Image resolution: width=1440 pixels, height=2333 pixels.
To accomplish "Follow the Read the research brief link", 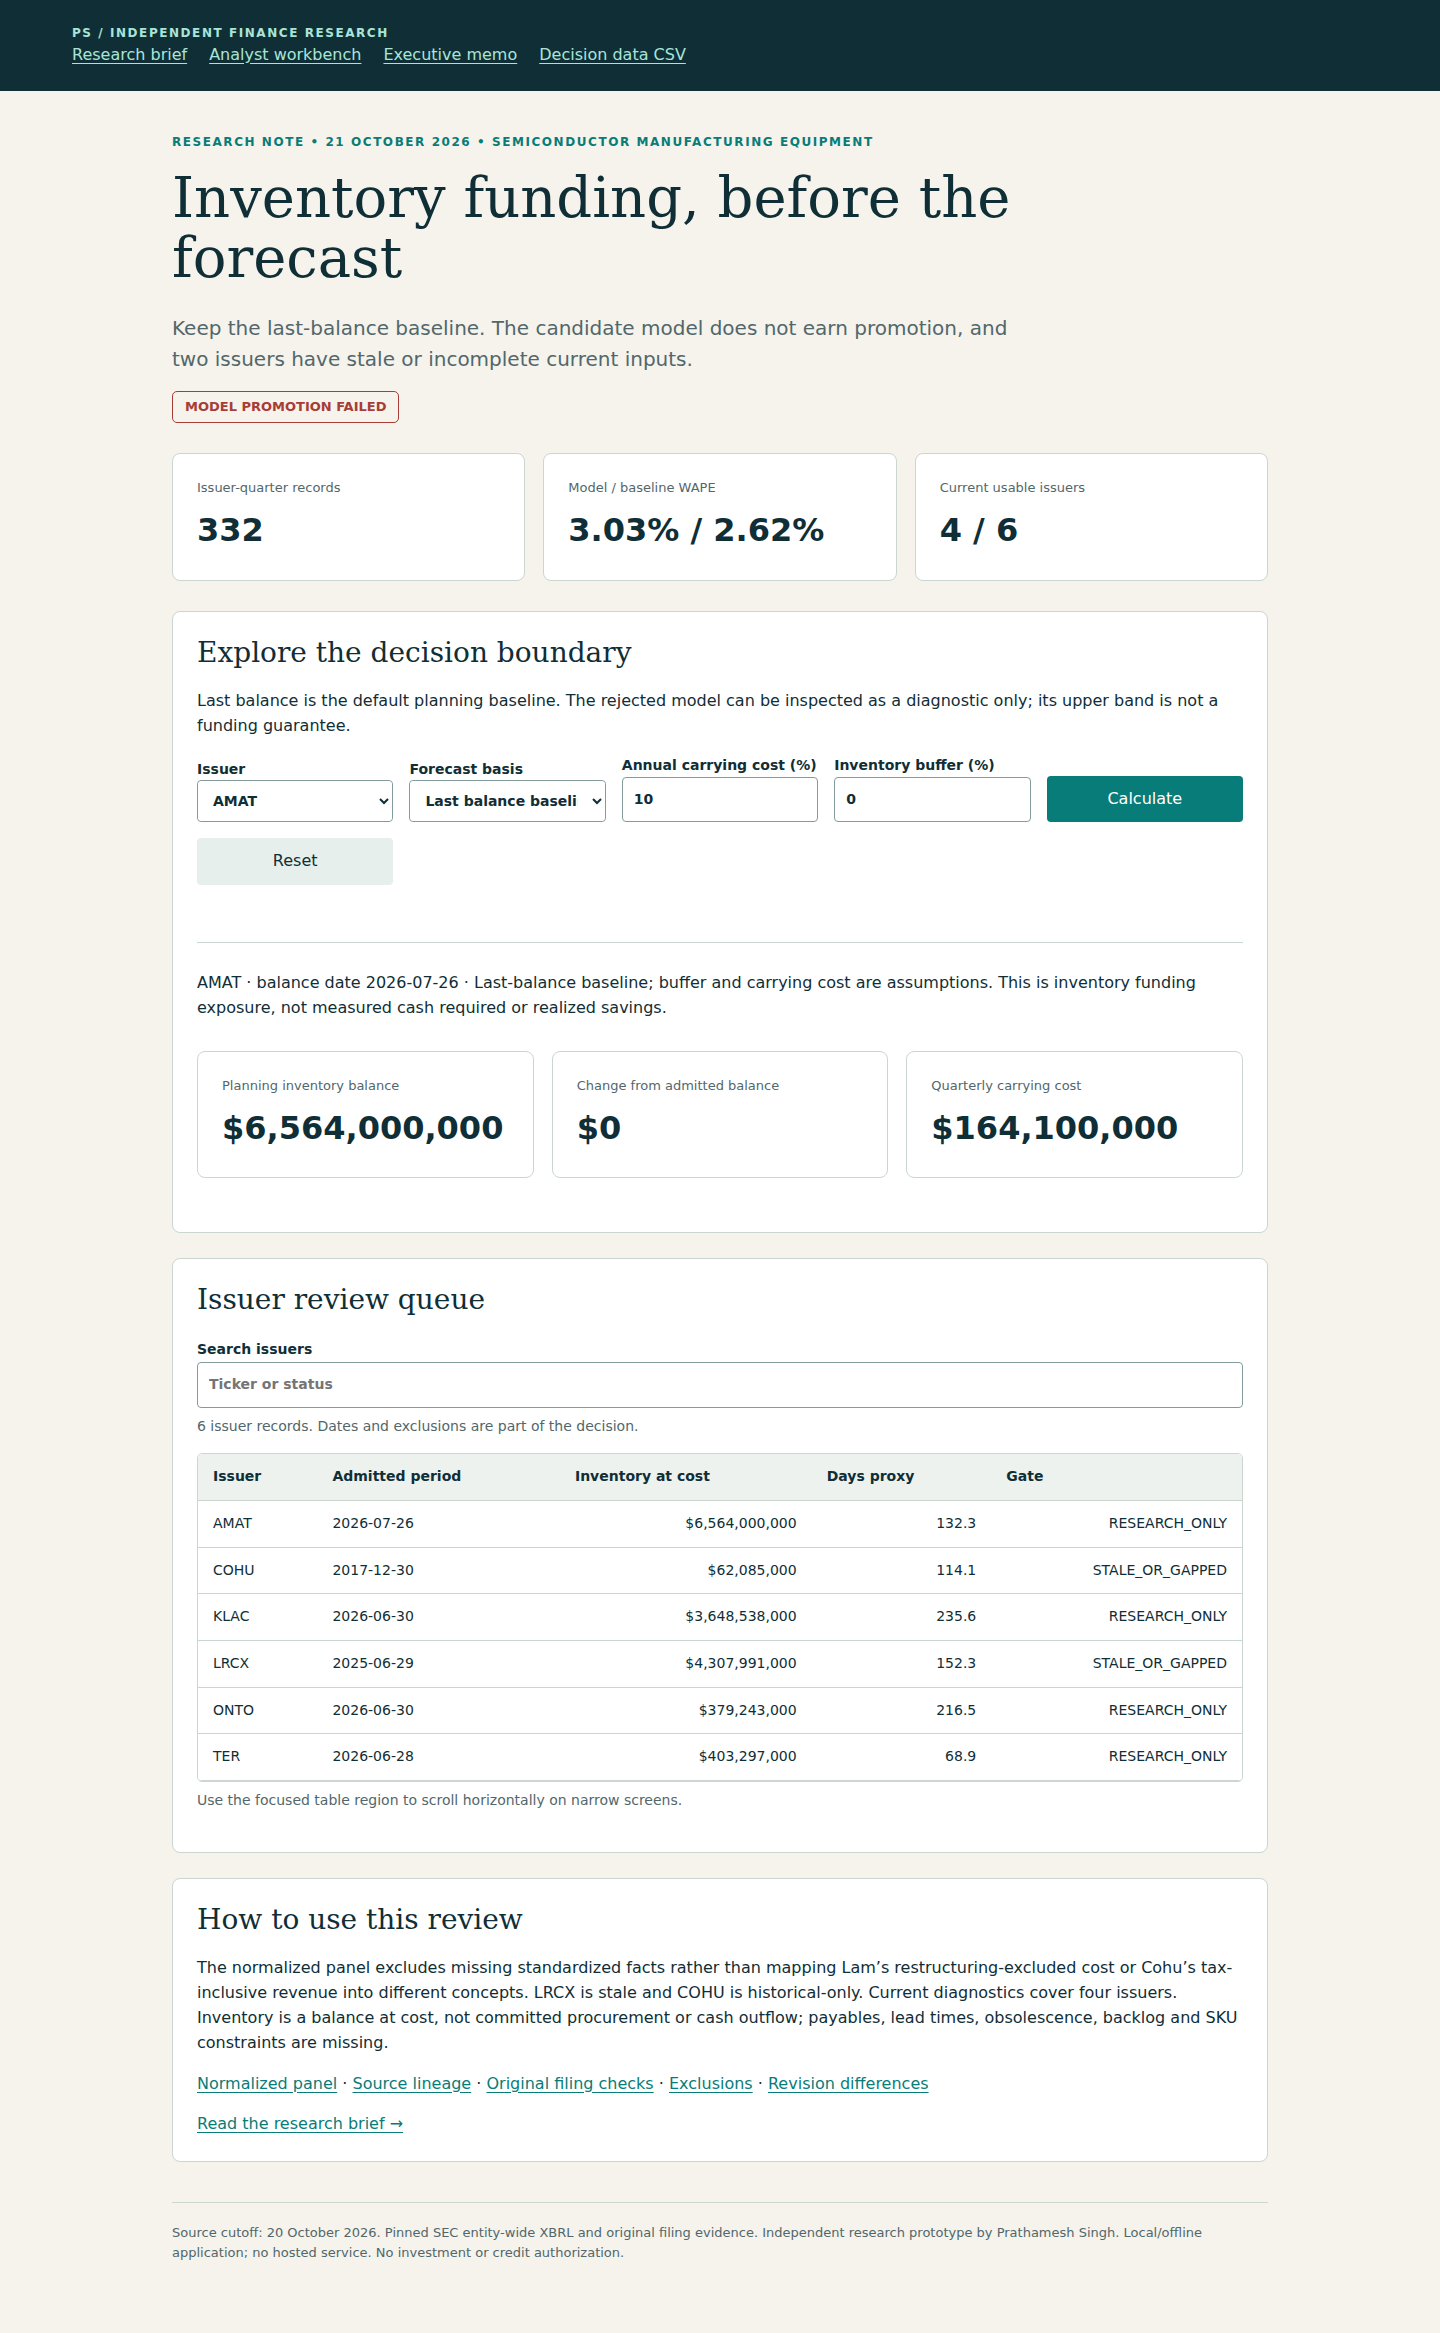I will [300, 2124].
